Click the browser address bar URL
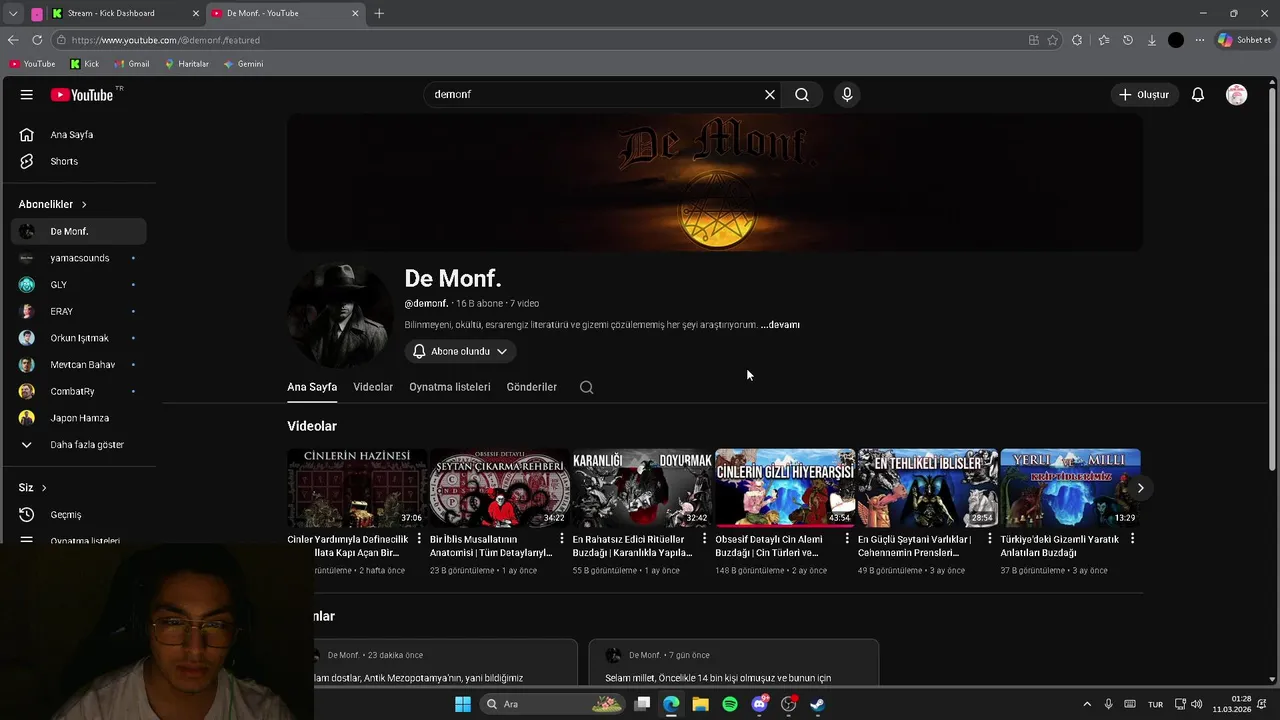The height and width of the screenshot is (720, 1280). (165, 40)
